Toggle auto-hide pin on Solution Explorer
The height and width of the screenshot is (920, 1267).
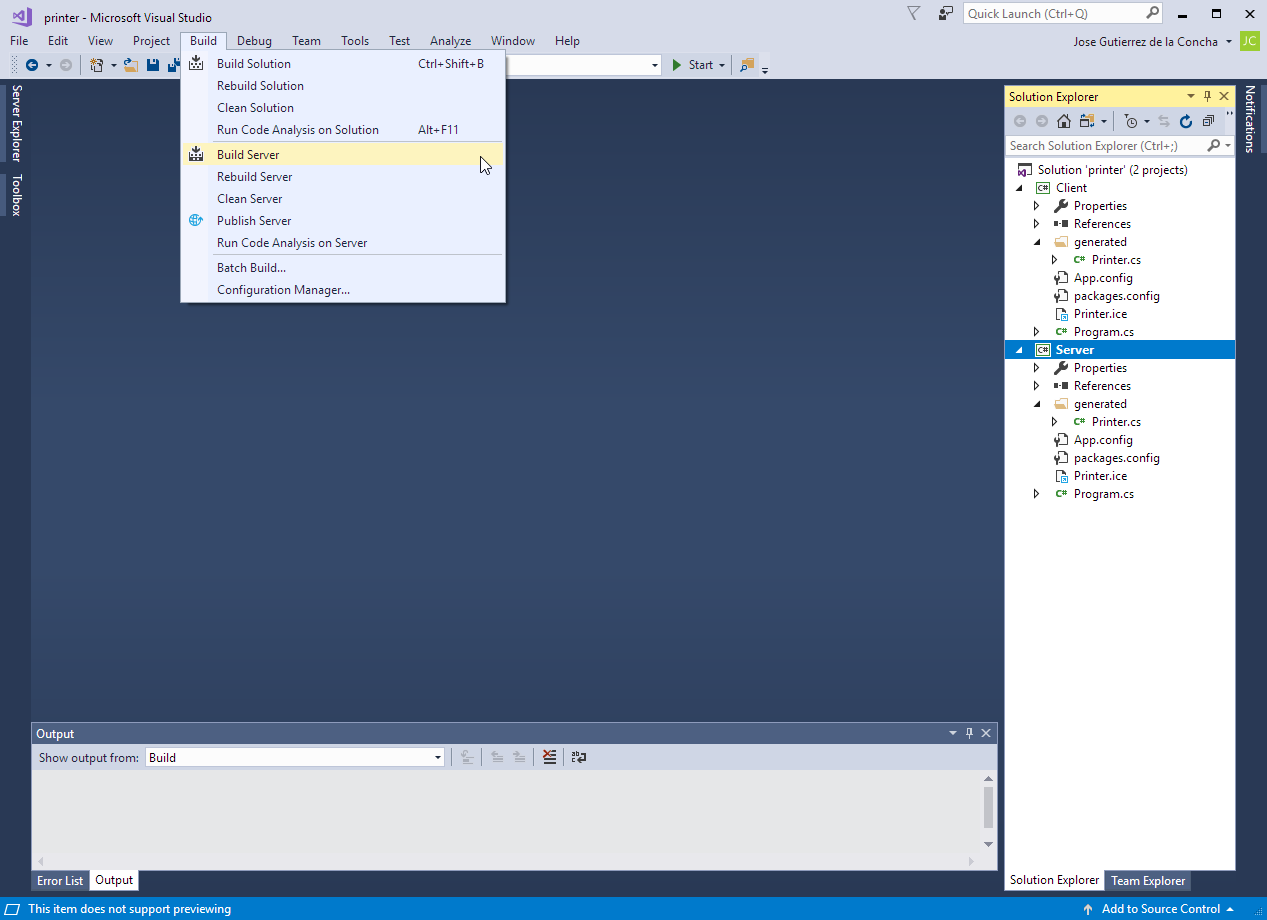point(1207,97)
